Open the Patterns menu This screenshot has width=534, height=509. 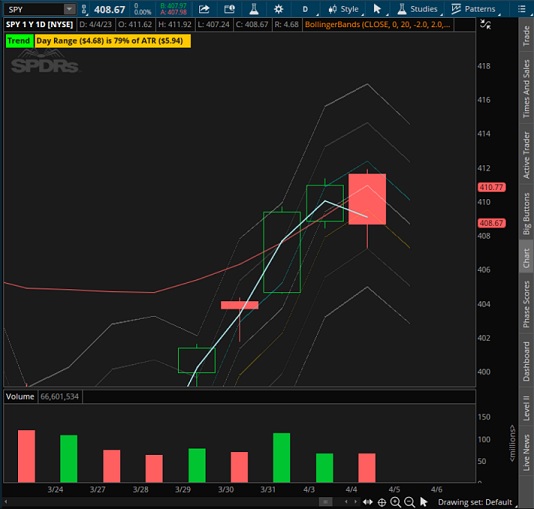(x=473, y=9)
